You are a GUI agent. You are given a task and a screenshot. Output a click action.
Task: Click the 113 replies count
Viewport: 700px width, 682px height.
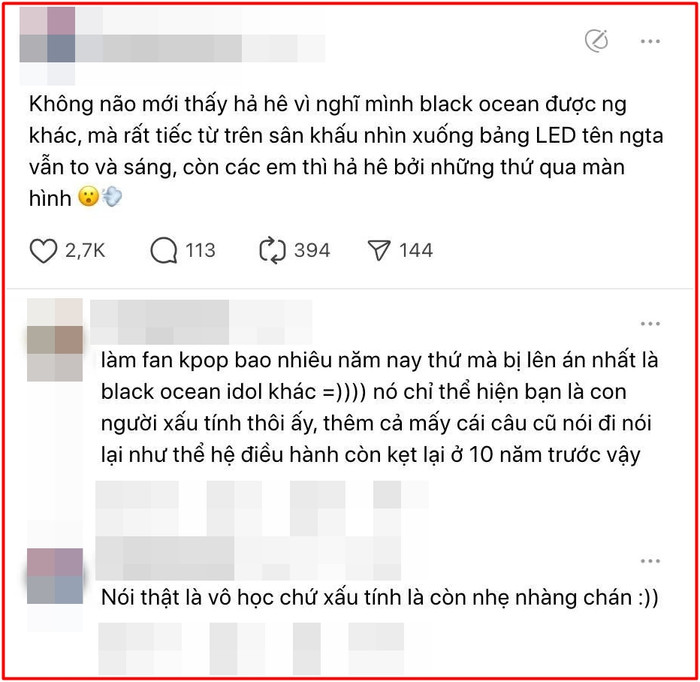[200, 250]
